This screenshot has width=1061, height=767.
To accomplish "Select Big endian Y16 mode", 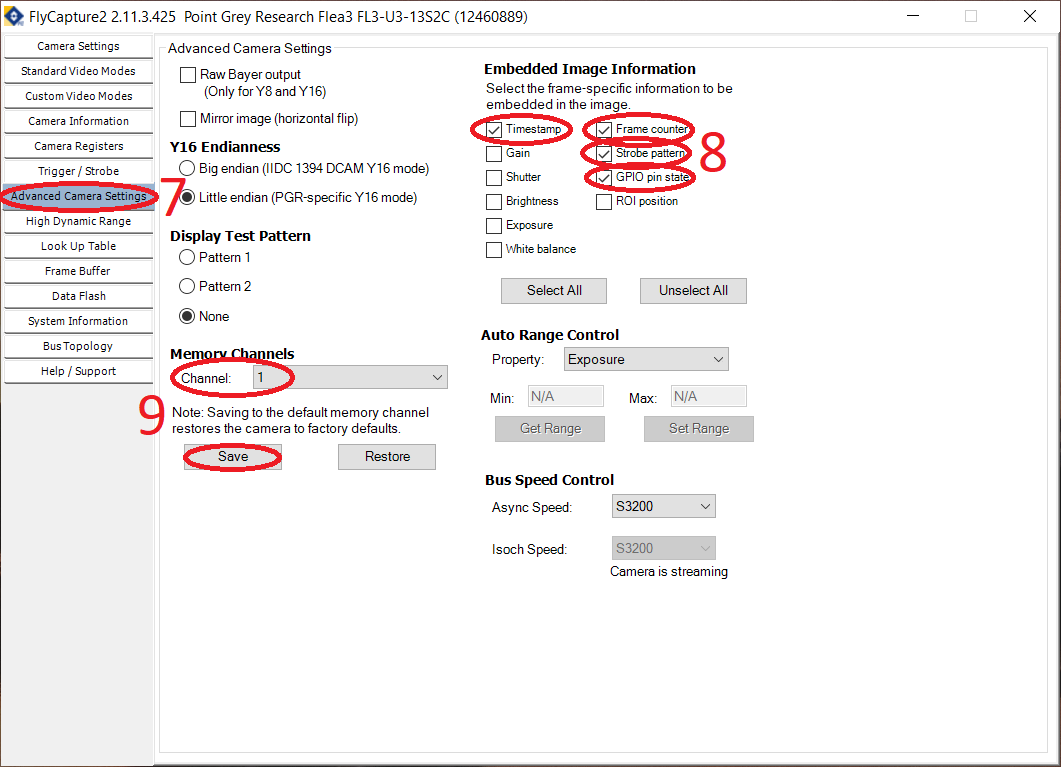I will point(188,169).
